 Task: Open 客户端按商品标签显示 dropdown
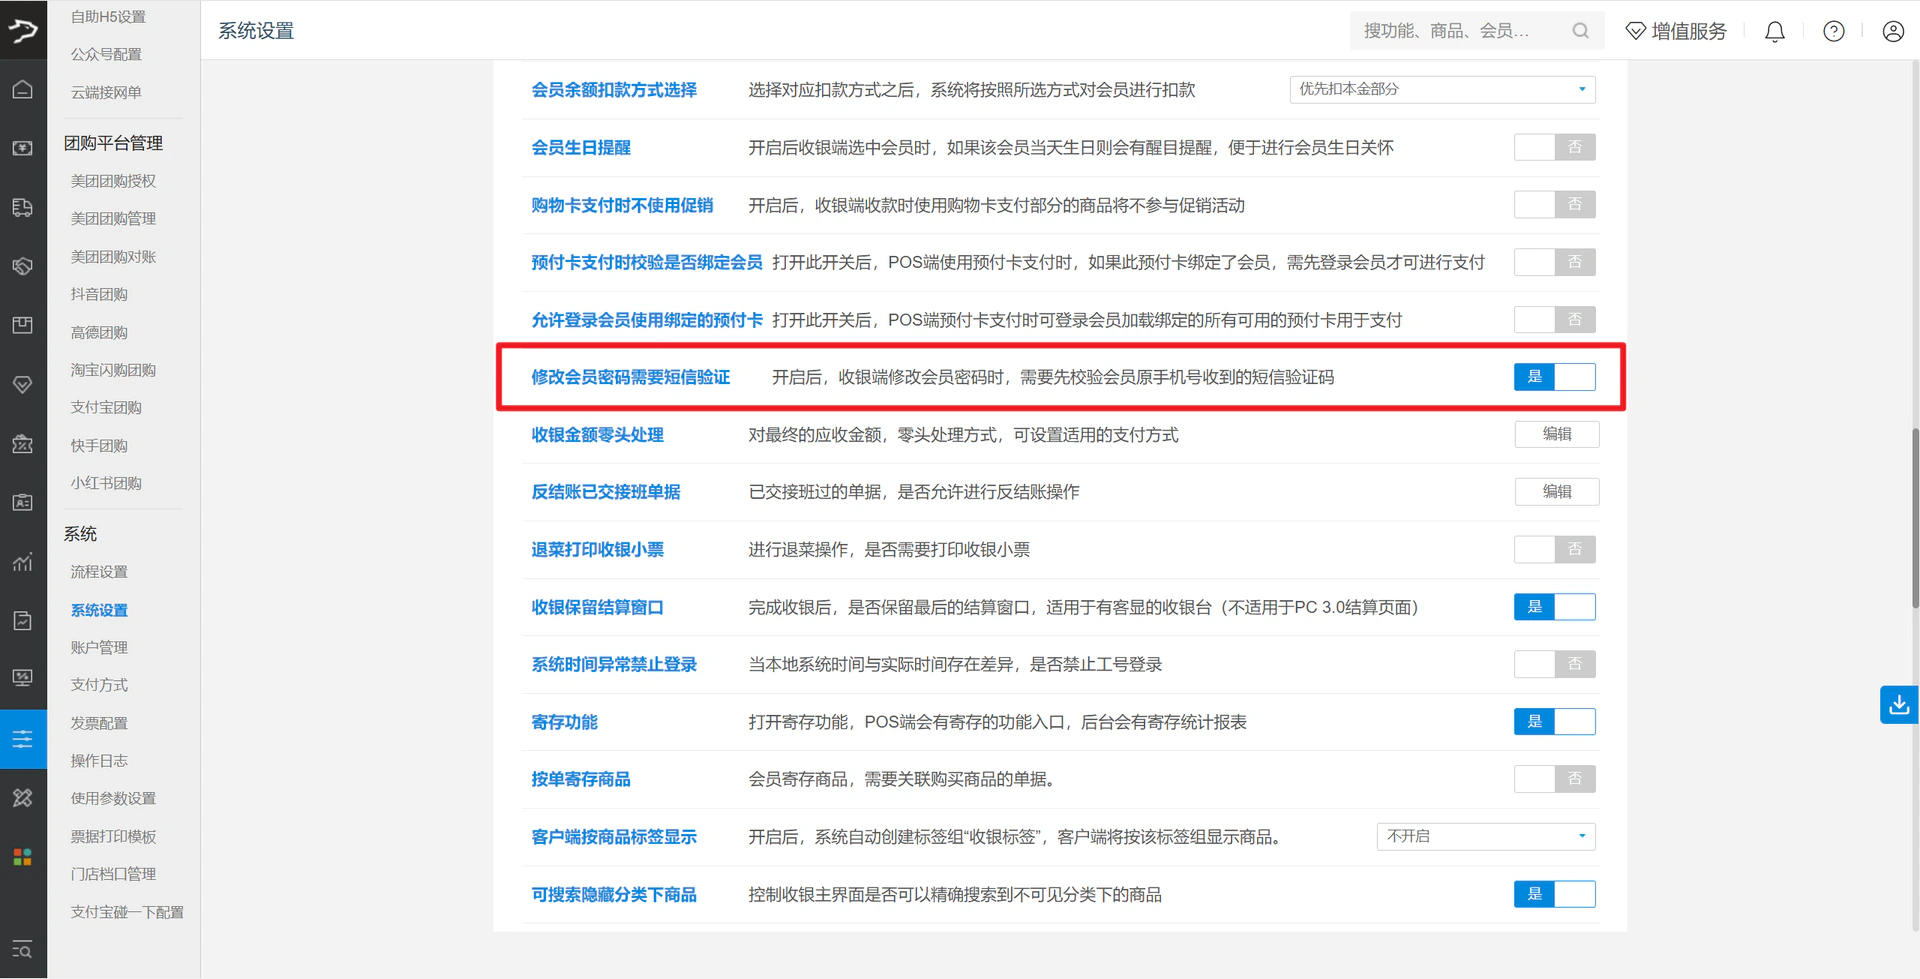click(1486, 836)
